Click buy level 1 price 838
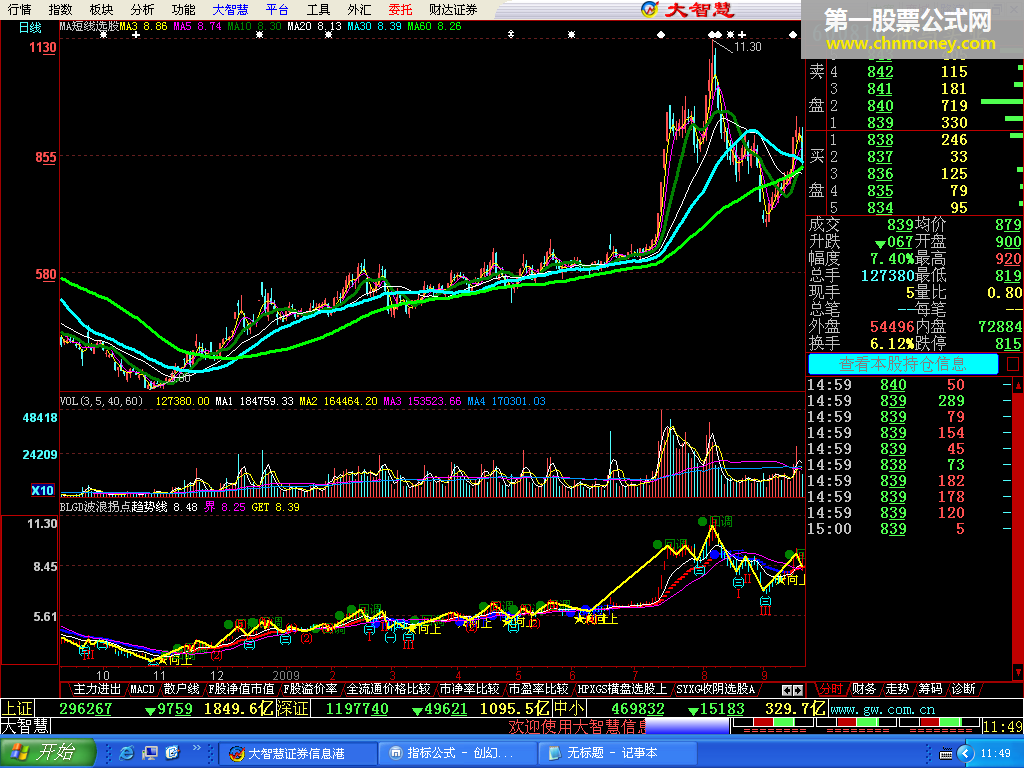Screen dimensions: 1024x768 pos(880,140)
